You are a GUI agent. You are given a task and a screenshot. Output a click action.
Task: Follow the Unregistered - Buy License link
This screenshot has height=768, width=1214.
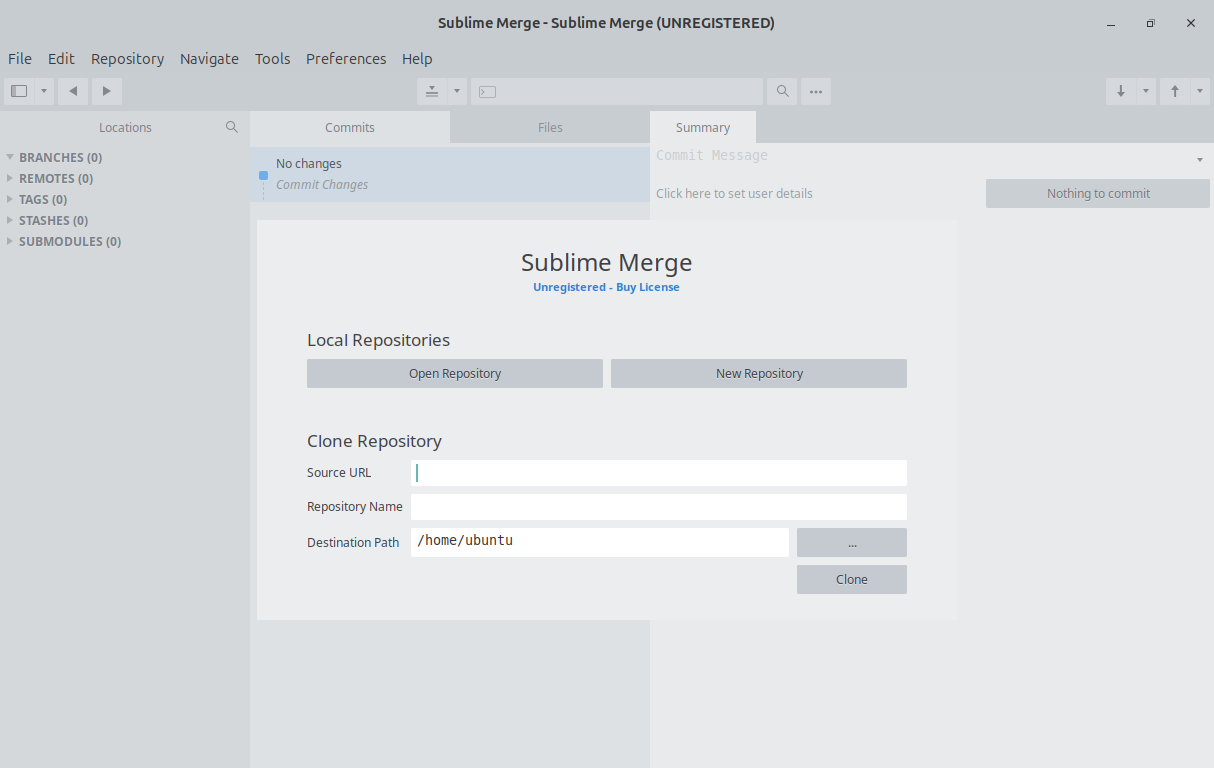pos(606,287)
